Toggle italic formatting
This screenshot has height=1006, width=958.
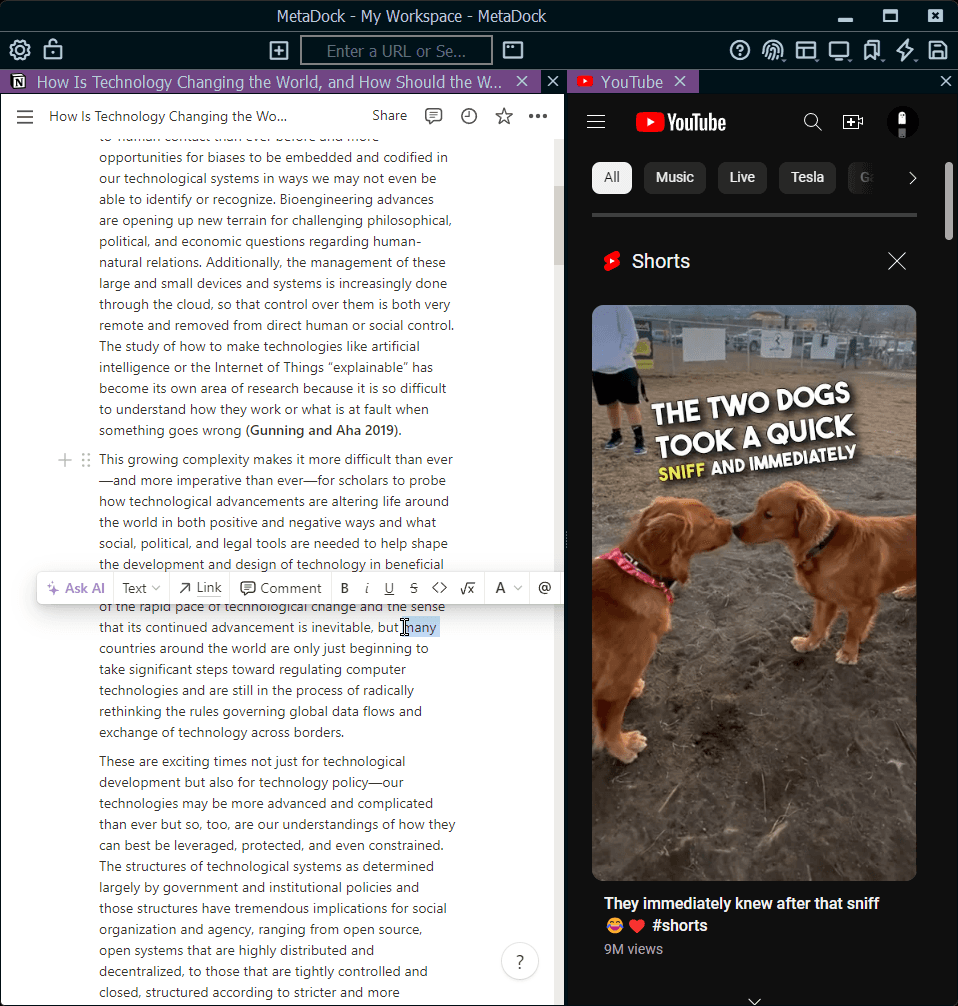[x=366, y=588]
